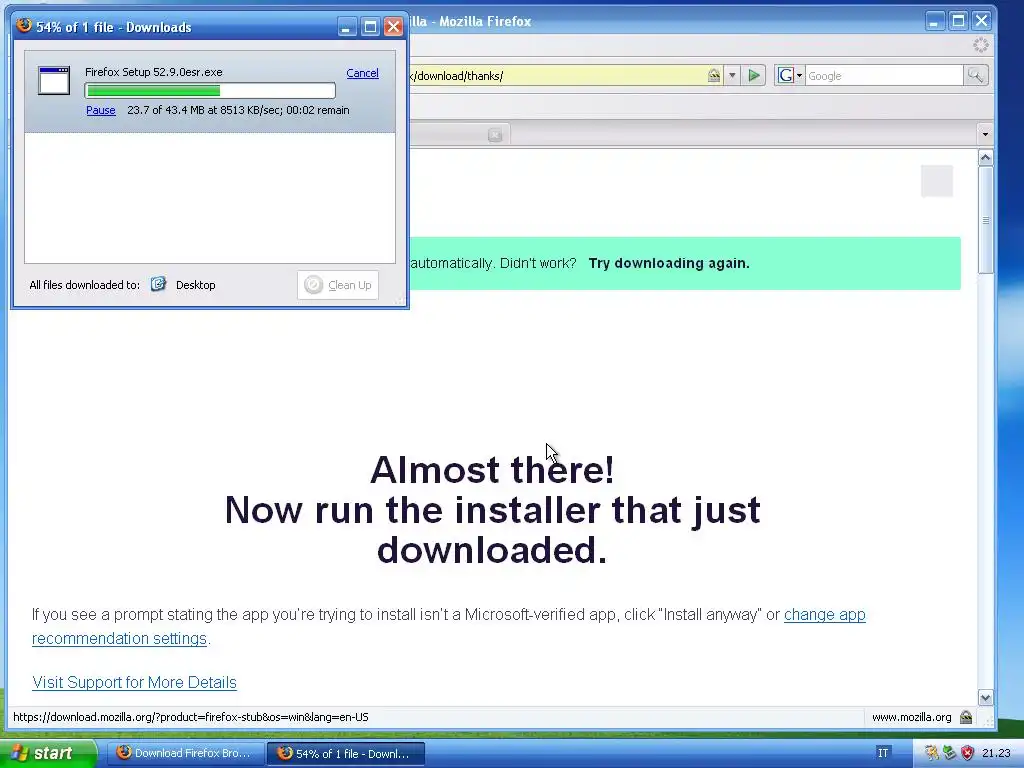The height and width of the screenshot is (768, 1024).
Task: Open the Desktop download folder icon
Action: [x=159, y=284]
